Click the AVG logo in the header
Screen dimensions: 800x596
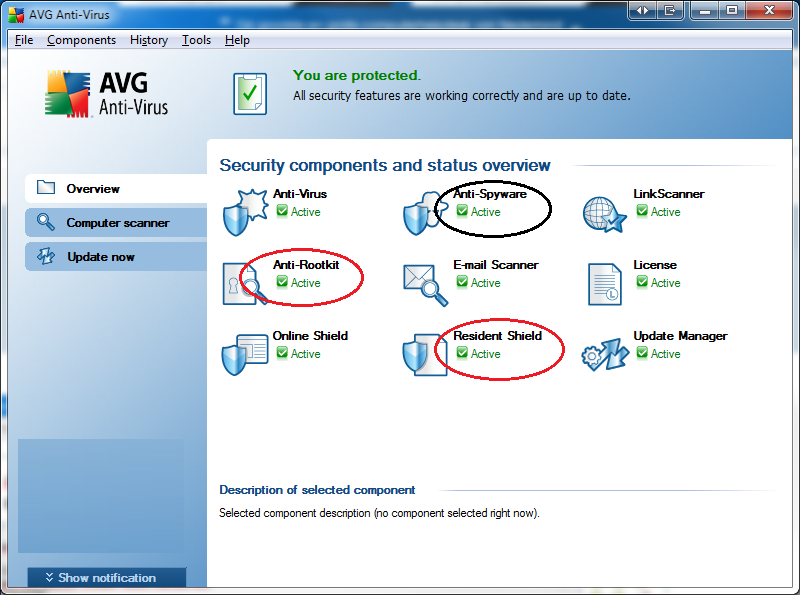point(107,94)
